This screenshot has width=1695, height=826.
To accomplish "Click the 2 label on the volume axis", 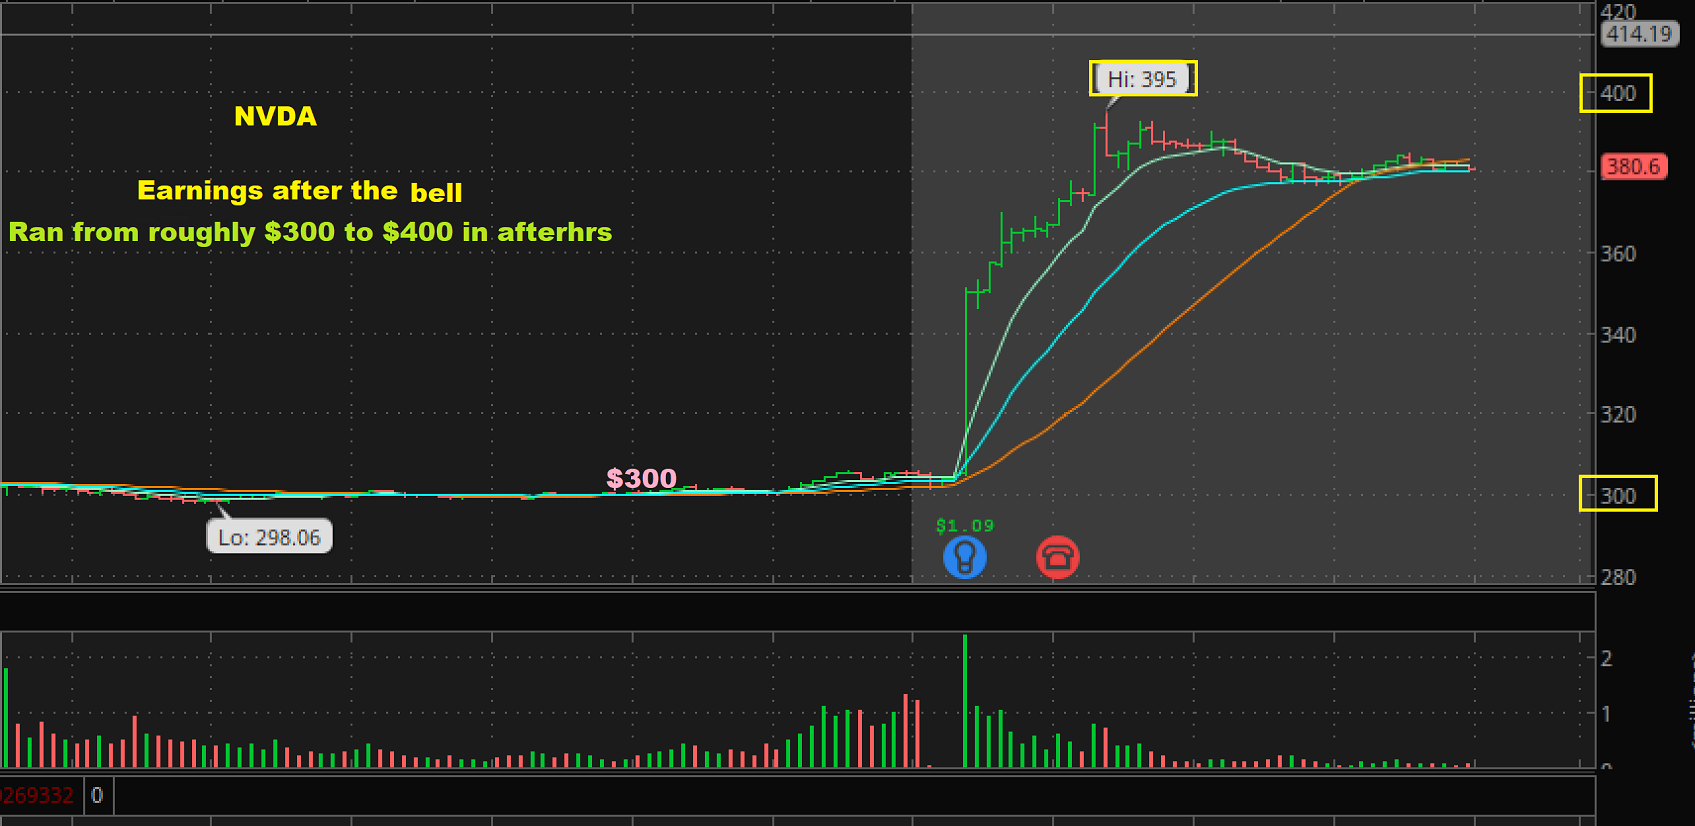I will (x=1606, y=658).
